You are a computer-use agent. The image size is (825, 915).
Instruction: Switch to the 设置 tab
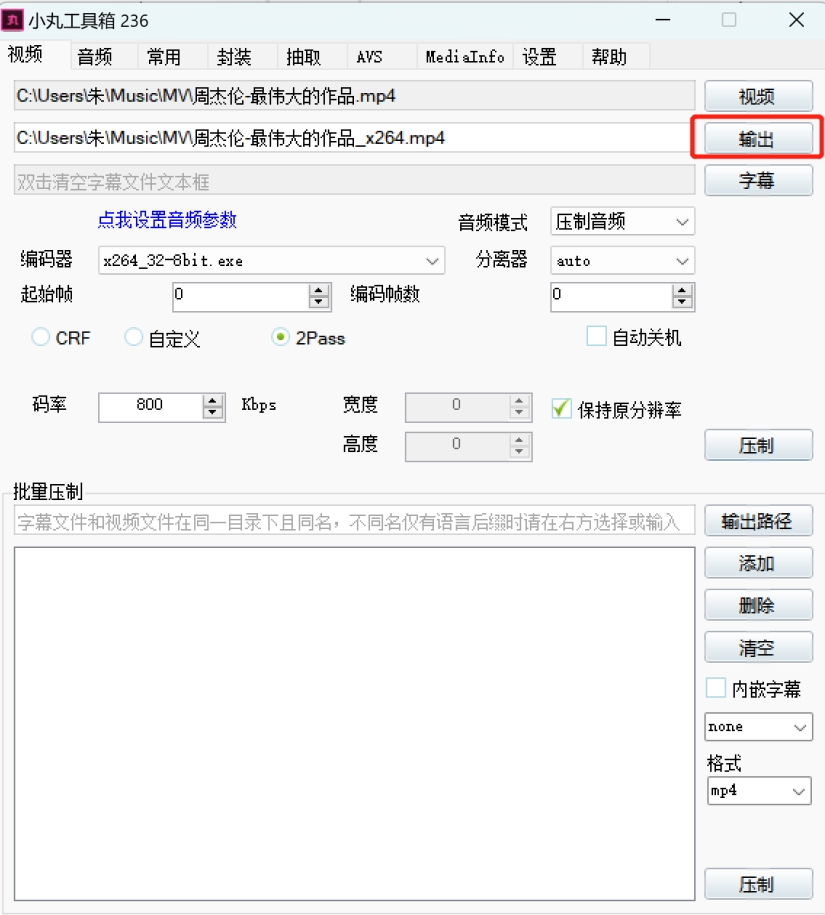coord(541,57)
